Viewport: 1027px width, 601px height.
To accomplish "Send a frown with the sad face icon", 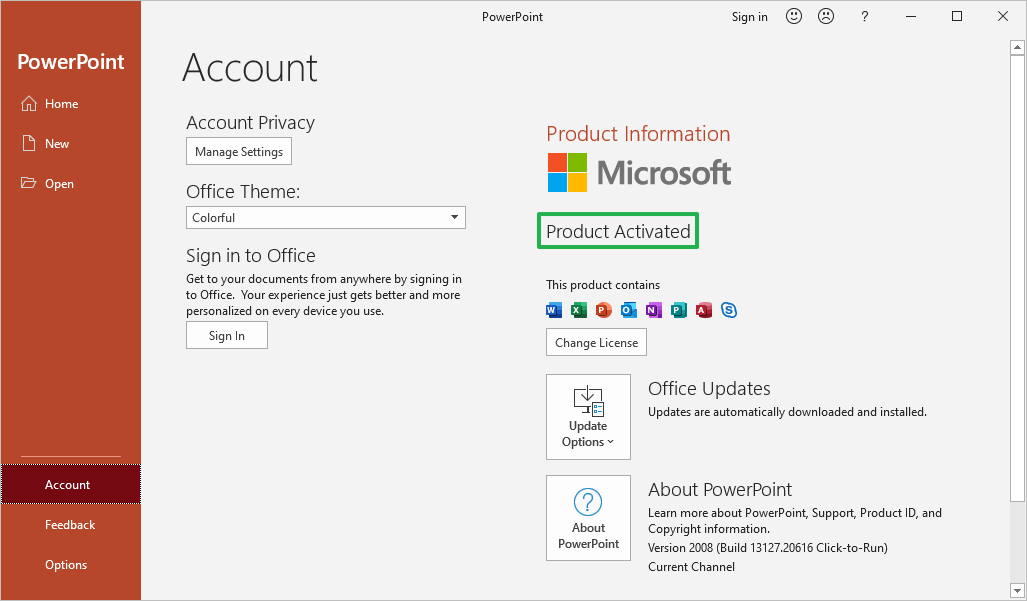I will coord(827,16).
